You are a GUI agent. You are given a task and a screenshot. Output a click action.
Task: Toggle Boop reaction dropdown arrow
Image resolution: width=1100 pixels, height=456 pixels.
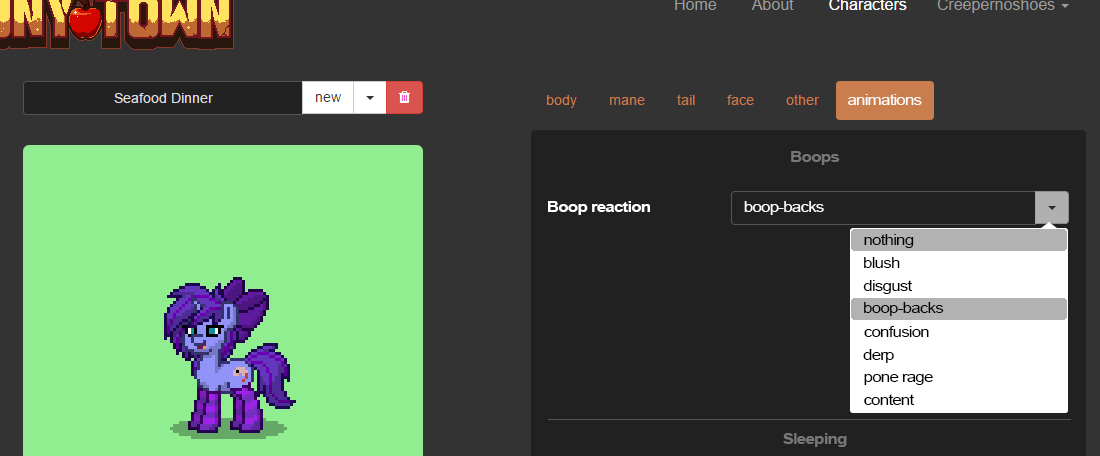point(1052,208)
